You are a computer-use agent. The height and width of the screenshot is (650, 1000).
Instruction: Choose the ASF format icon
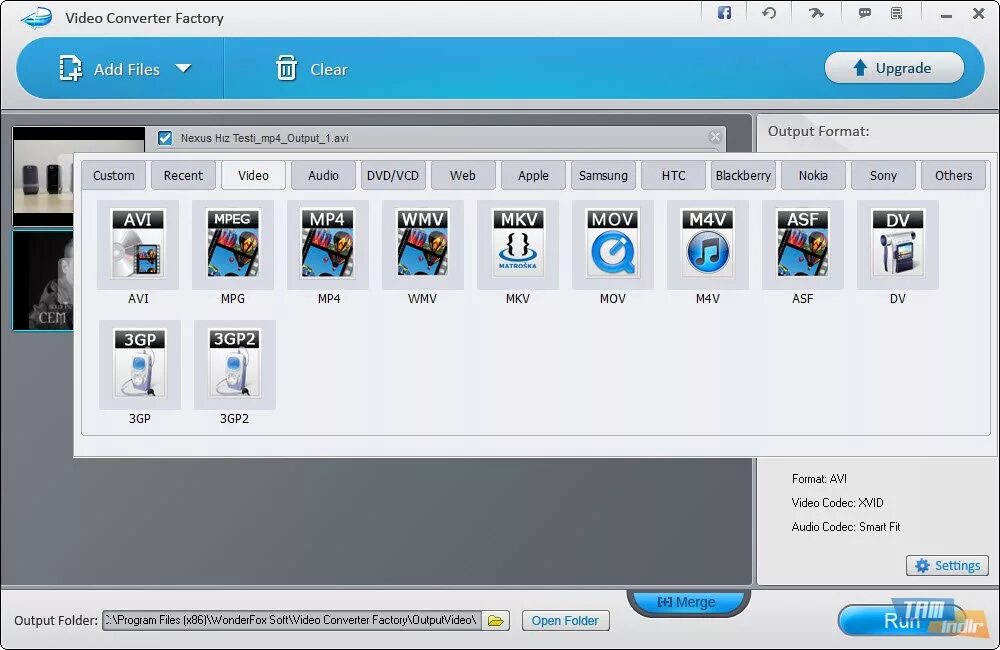[803, 246]
